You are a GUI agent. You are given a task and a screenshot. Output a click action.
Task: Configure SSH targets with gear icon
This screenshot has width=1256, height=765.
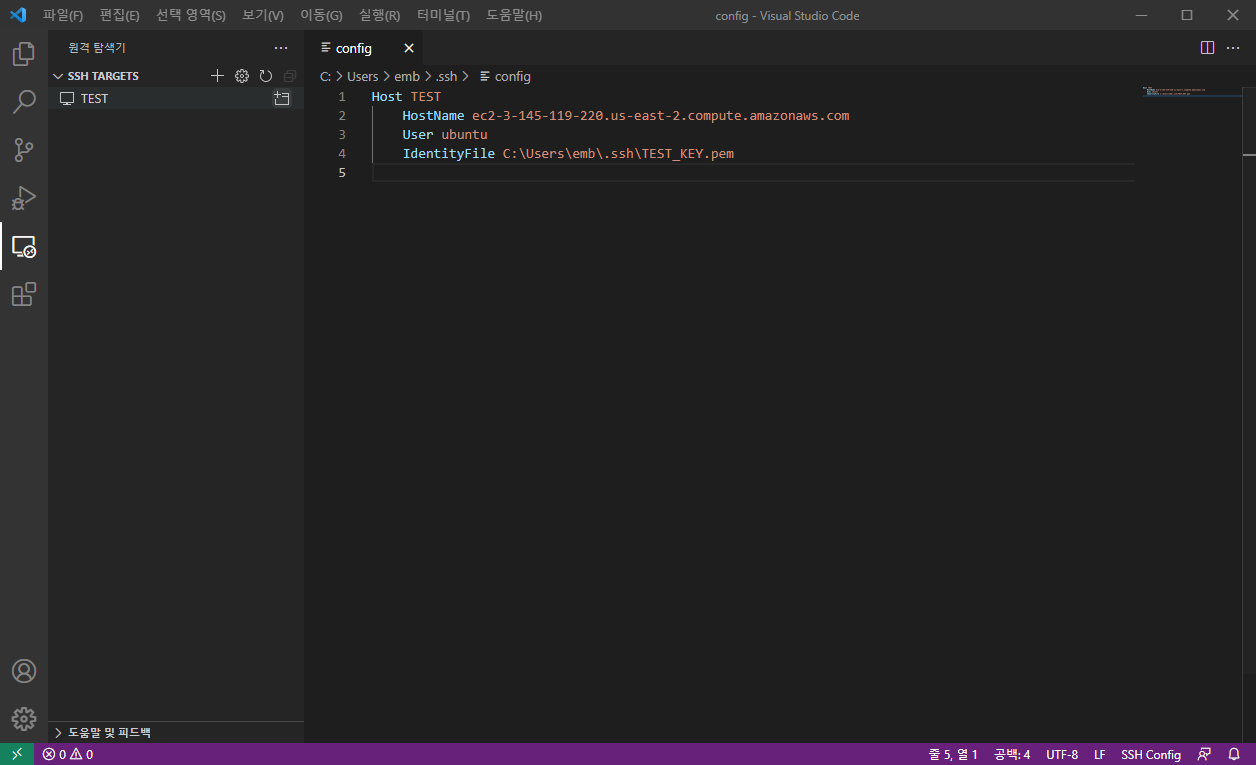pyautogui.click(x=241, y=76)
